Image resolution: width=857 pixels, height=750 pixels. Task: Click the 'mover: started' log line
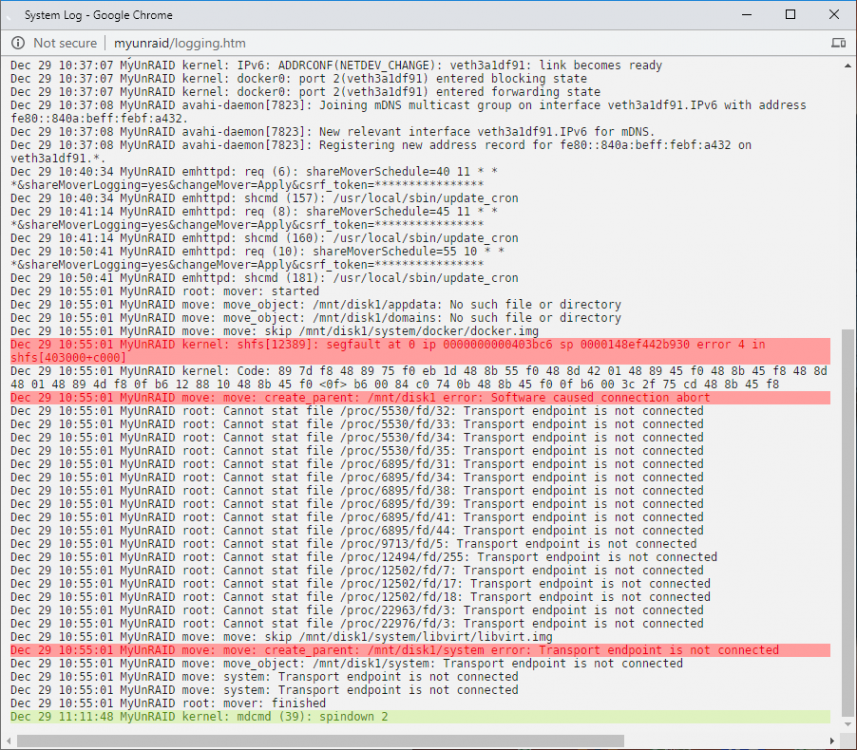tap(165, 291)
